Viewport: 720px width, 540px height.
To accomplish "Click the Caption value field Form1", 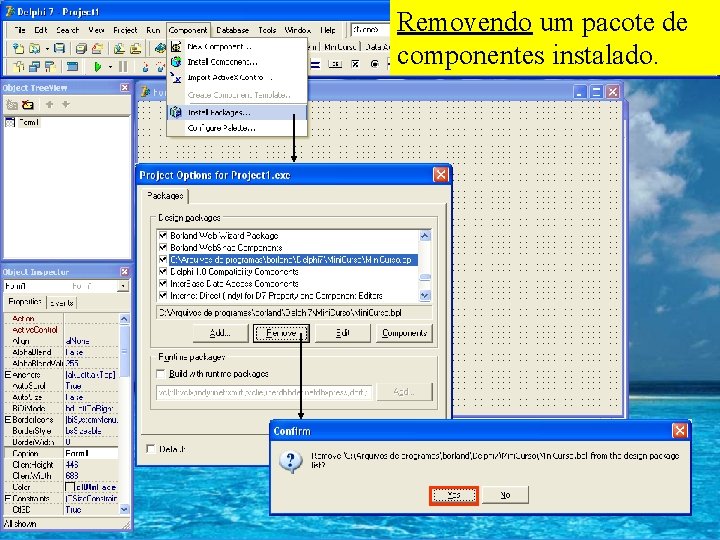I will [91, 453].
